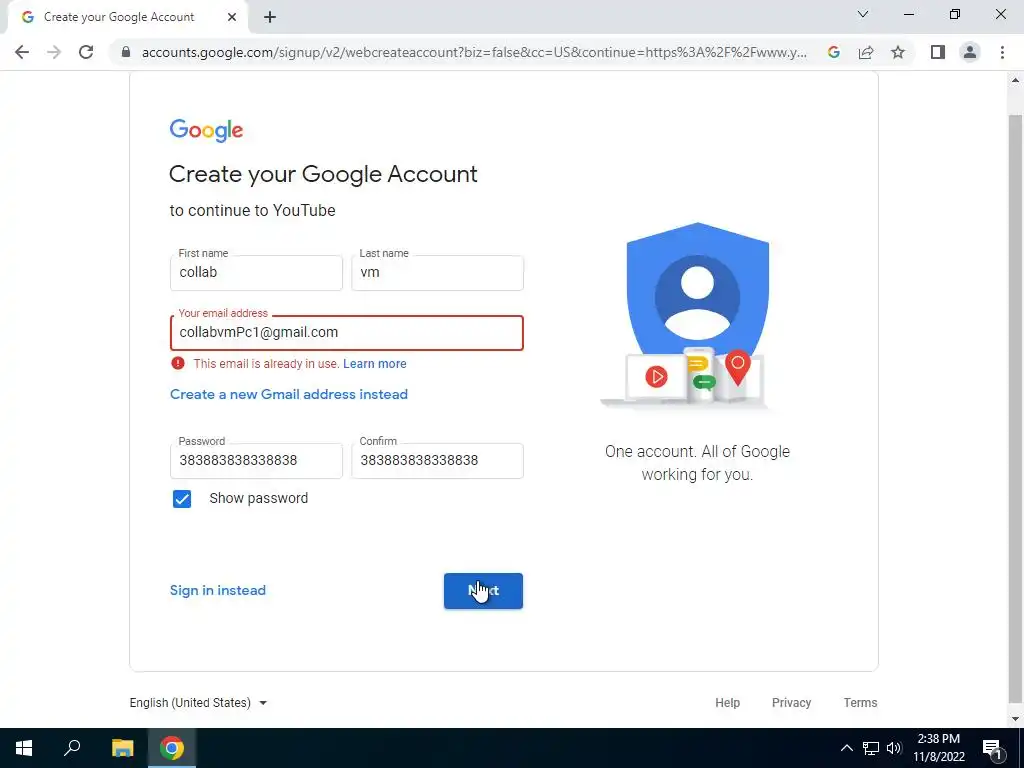Open Windows taskbar search
The height and width of the screenshot is (768, 1024).
point(72,748)
